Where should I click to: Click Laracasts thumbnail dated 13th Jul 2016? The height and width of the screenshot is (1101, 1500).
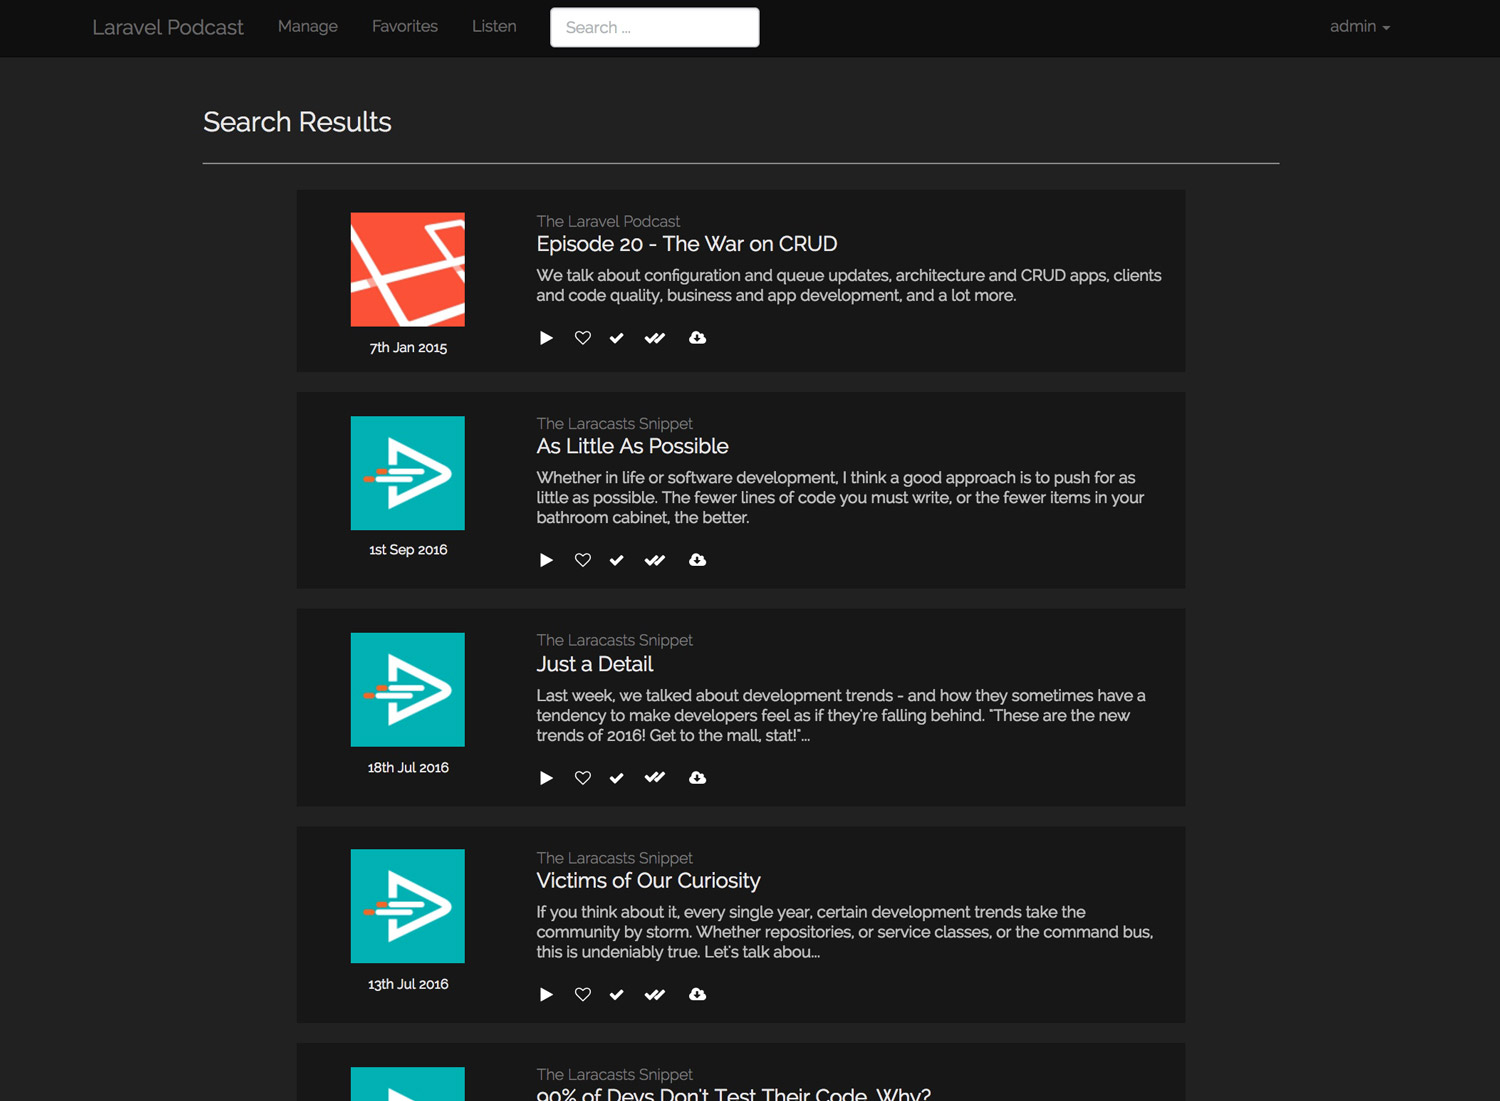(408, 906)
